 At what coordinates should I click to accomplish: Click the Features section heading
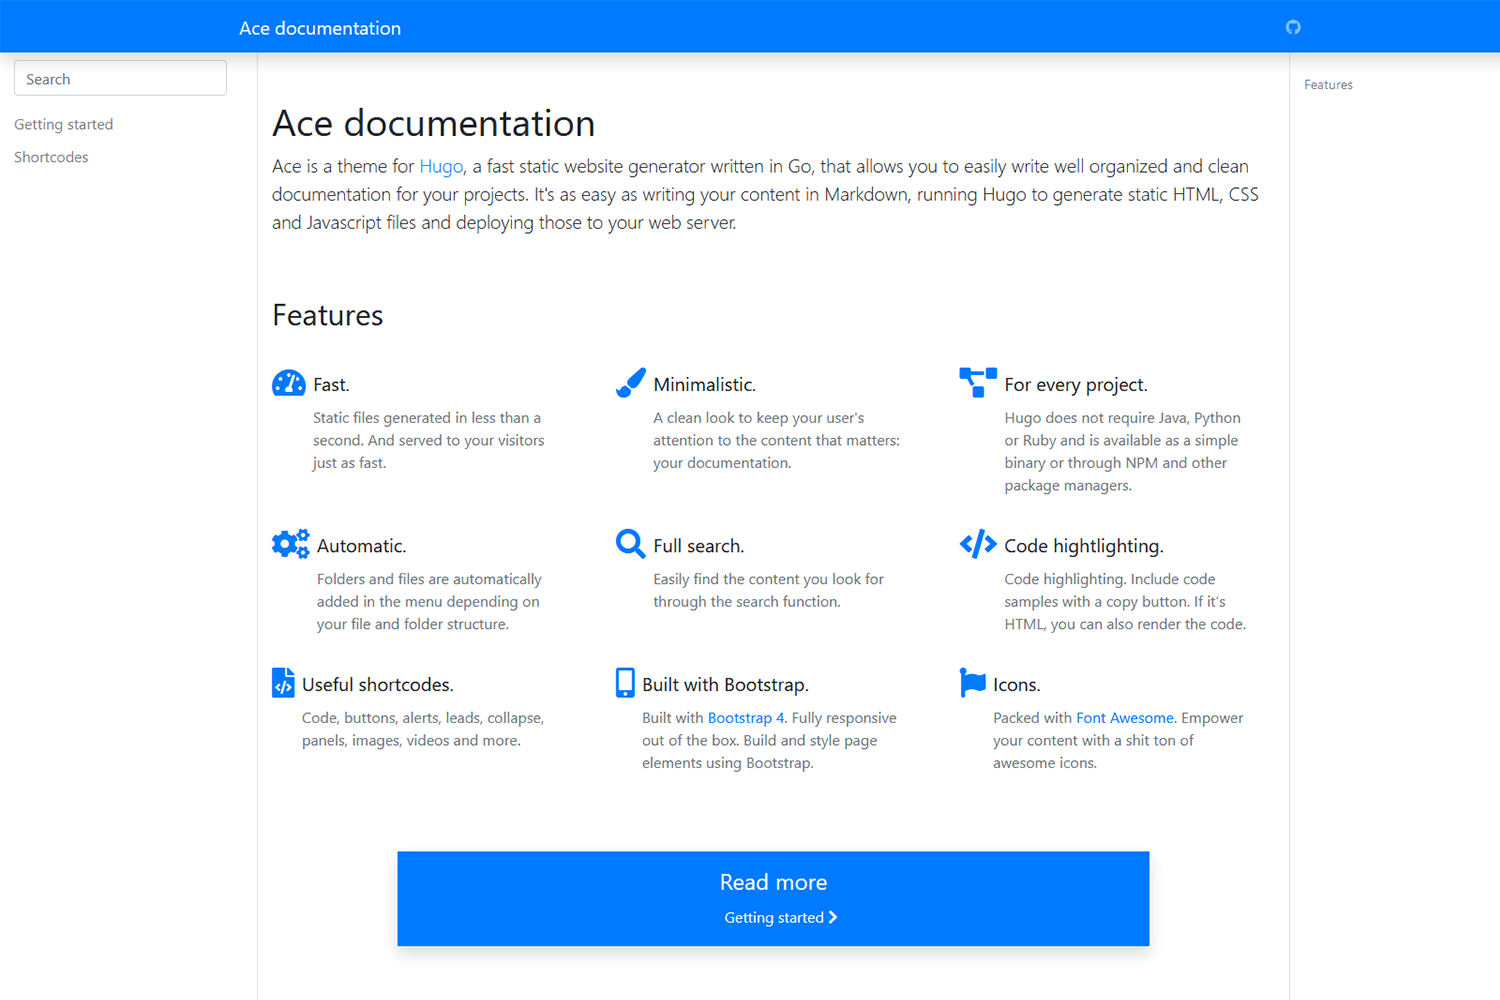click(328, 315)
